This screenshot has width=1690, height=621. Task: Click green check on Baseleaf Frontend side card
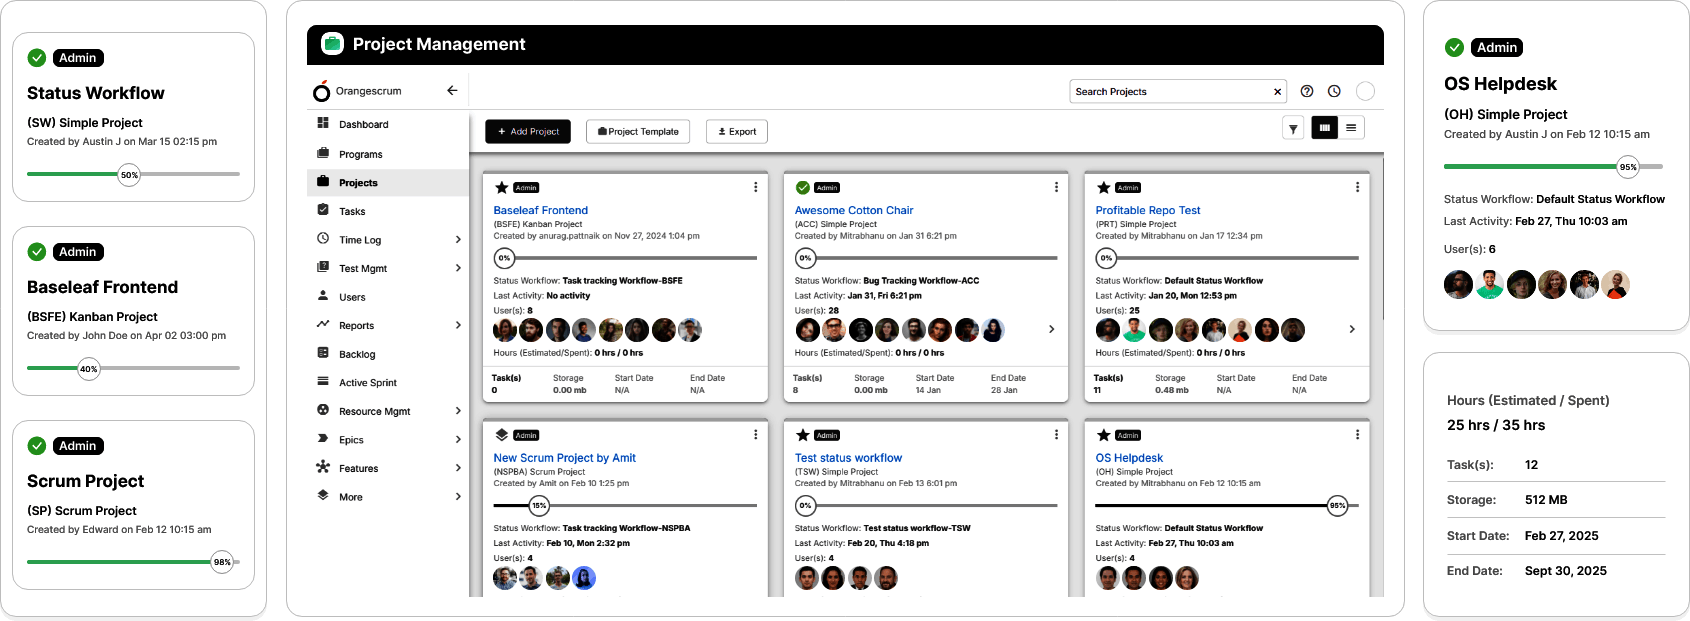click(37, 252)
